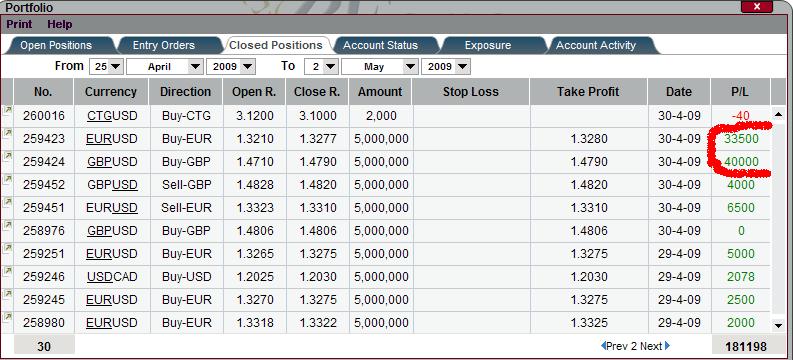This screenshot has height=360, width=793.
Task: Sort by the P/L column header
Action: [x=740, y=92]
